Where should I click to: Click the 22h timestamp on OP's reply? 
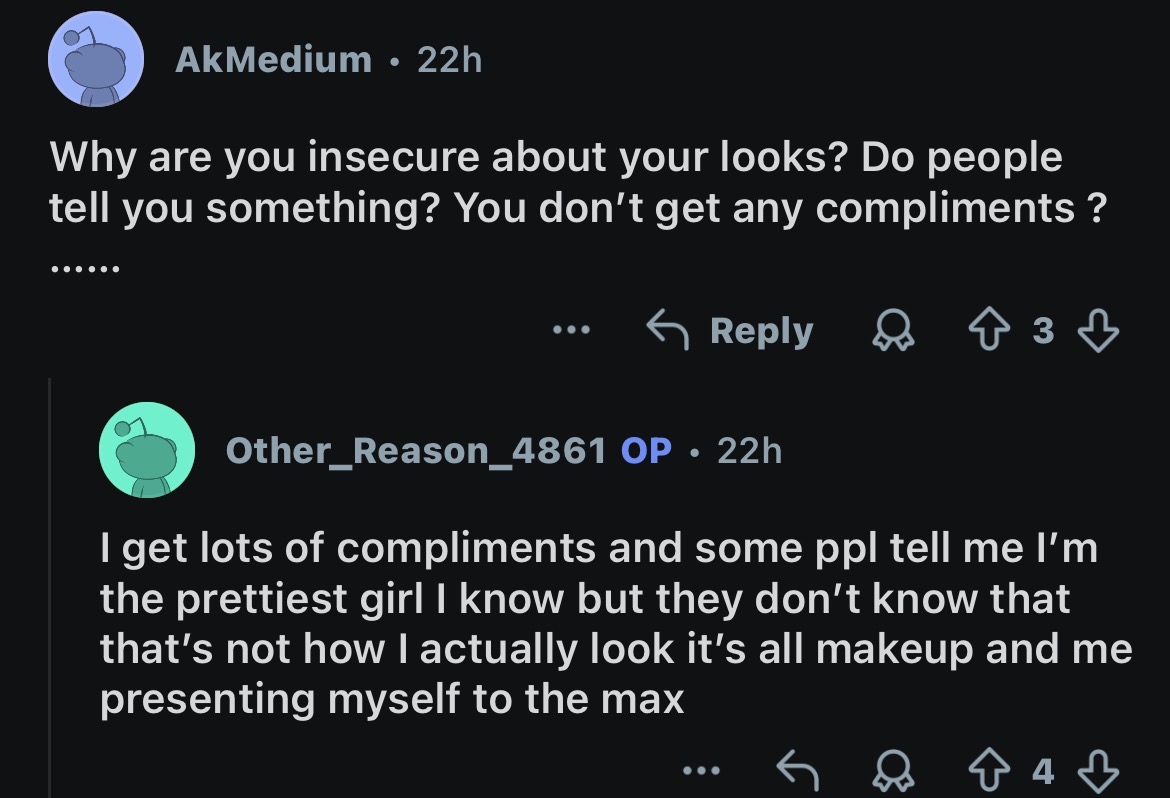click(x=749, y=450)
